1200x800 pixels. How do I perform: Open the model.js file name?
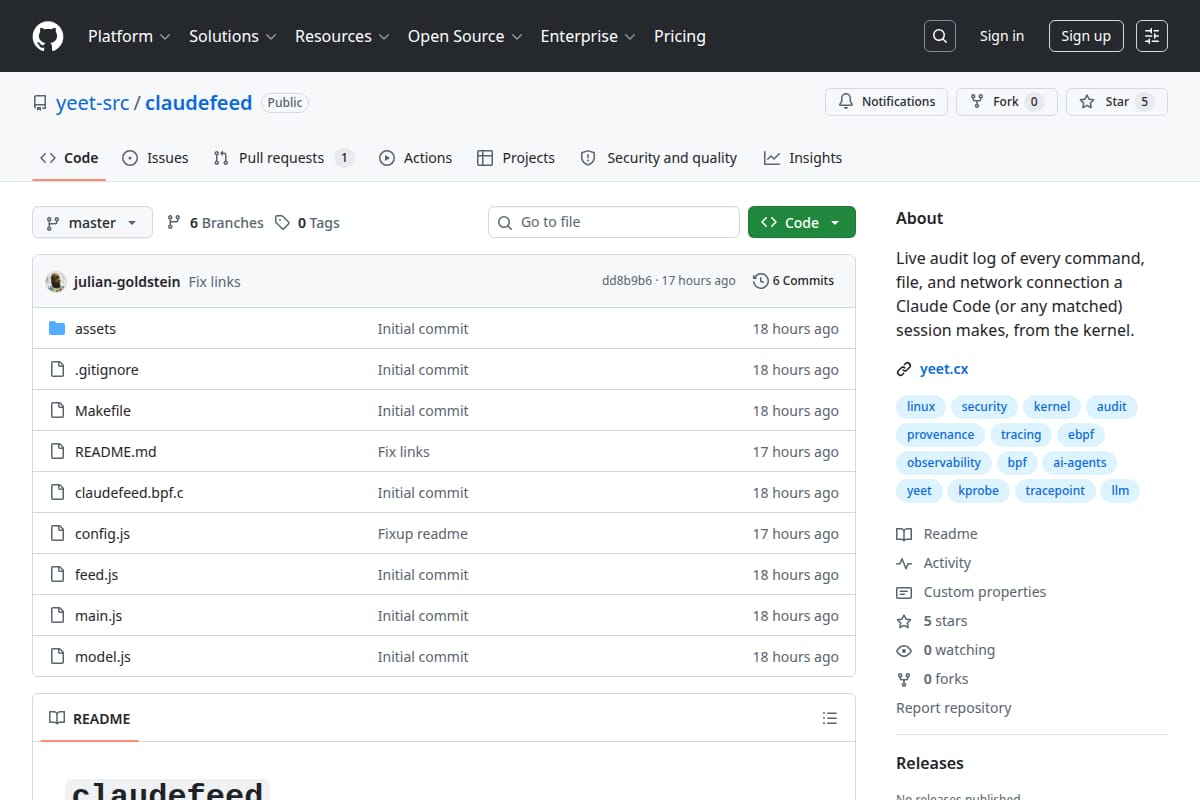[103, 657]
